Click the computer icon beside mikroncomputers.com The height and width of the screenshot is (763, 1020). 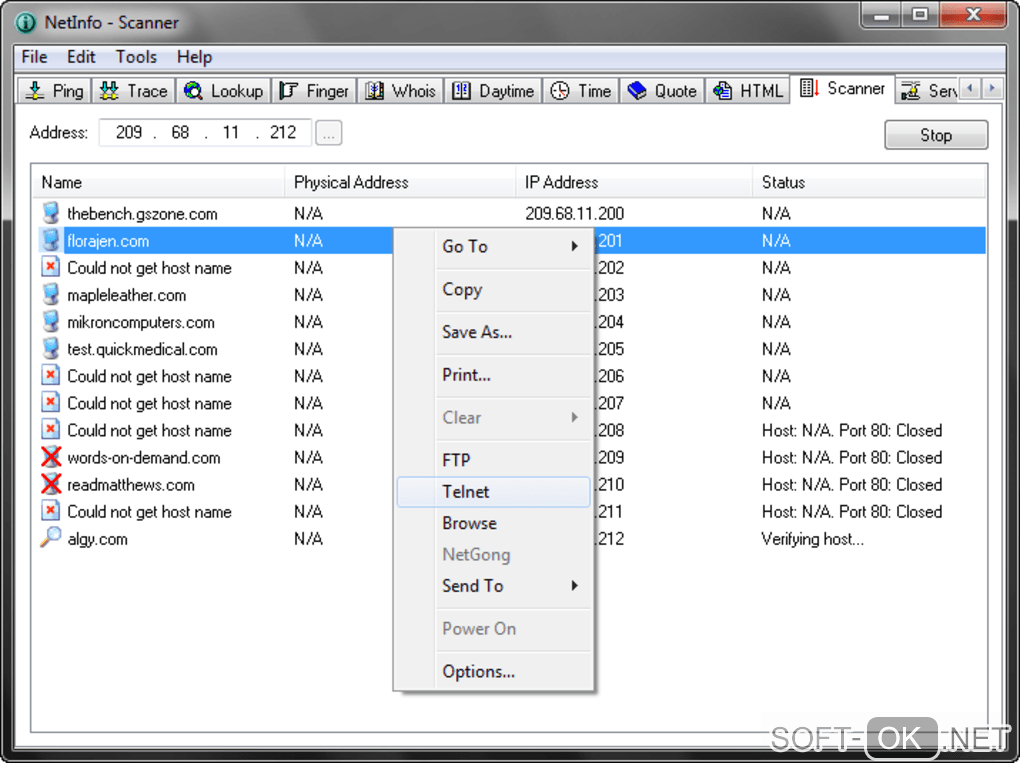pos(51,322)
